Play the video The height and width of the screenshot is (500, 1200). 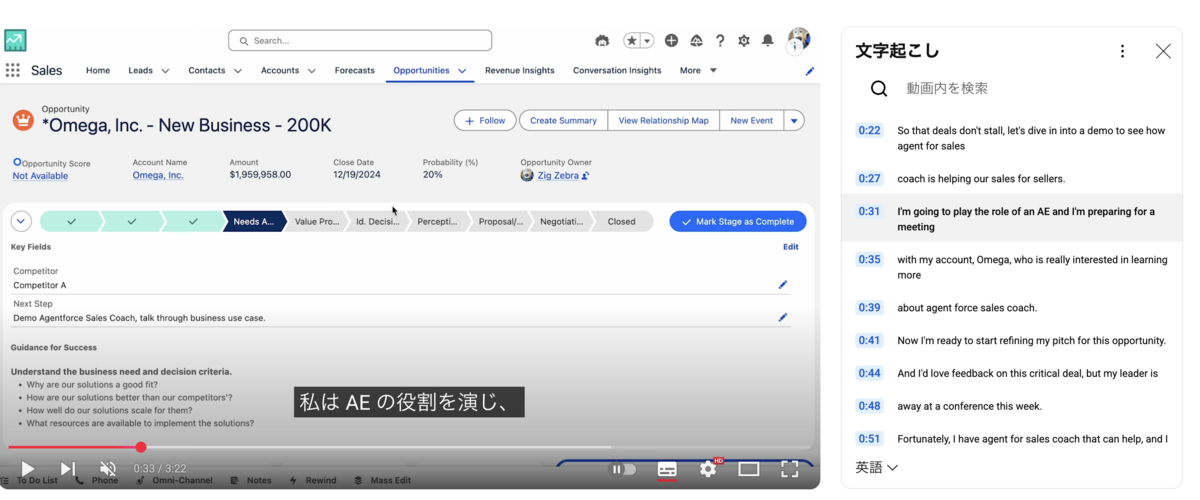tap(27, 469)
